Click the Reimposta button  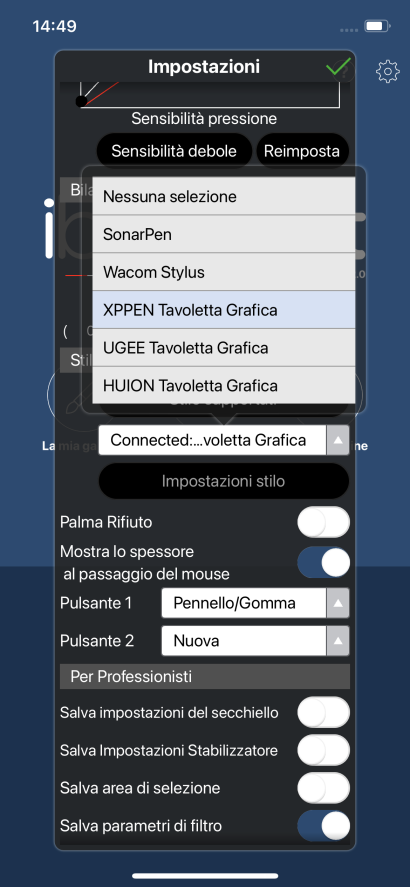click(302, 151)
